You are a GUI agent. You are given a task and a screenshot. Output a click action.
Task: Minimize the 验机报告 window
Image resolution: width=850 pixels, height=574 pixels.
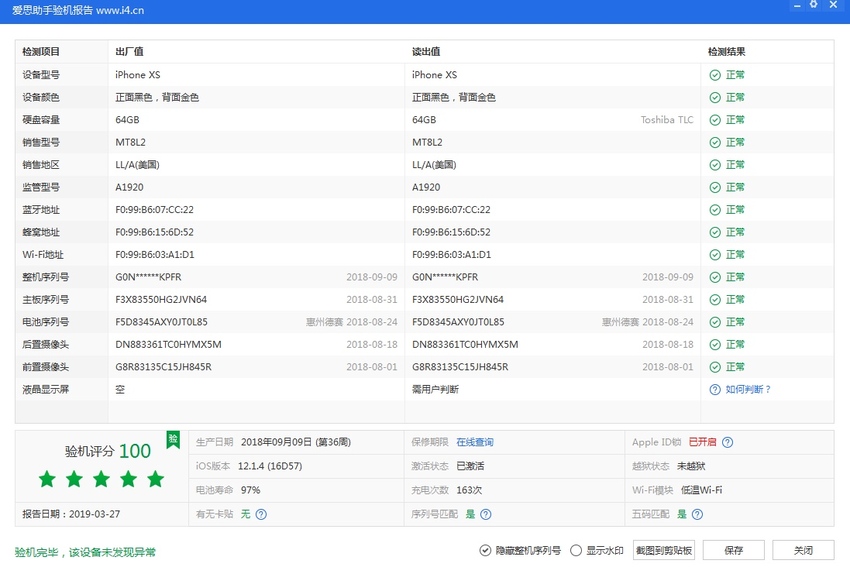coord(796,5)
